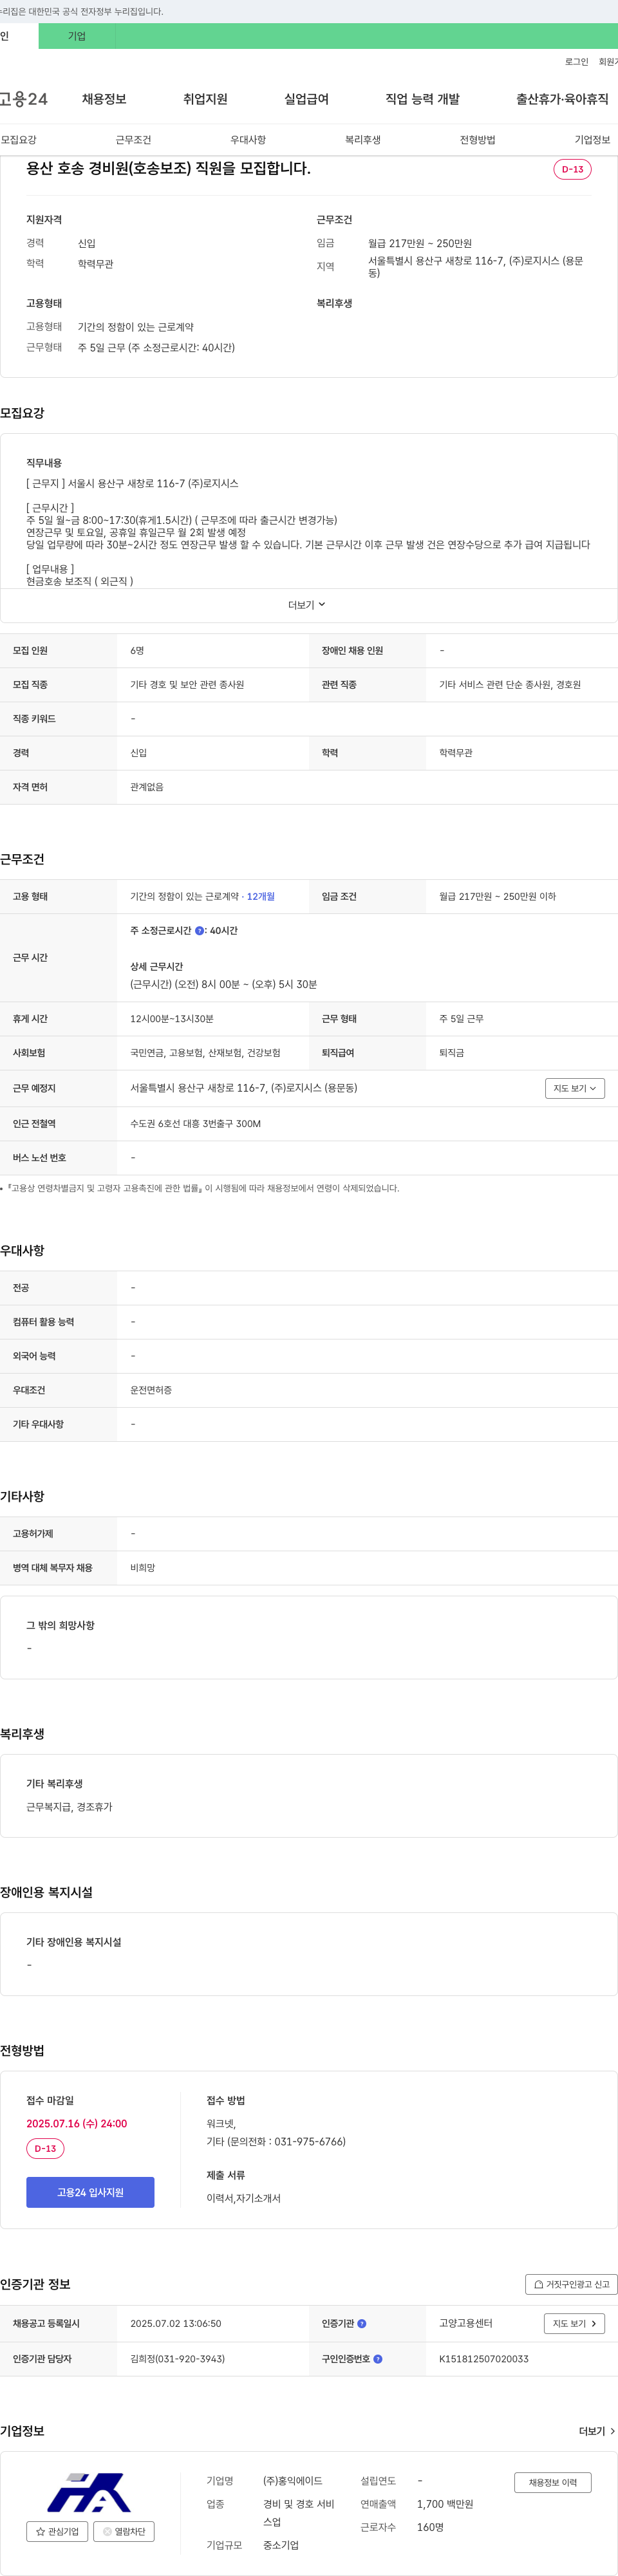Click the 구인인증번호 help icon

point(378,2359)
